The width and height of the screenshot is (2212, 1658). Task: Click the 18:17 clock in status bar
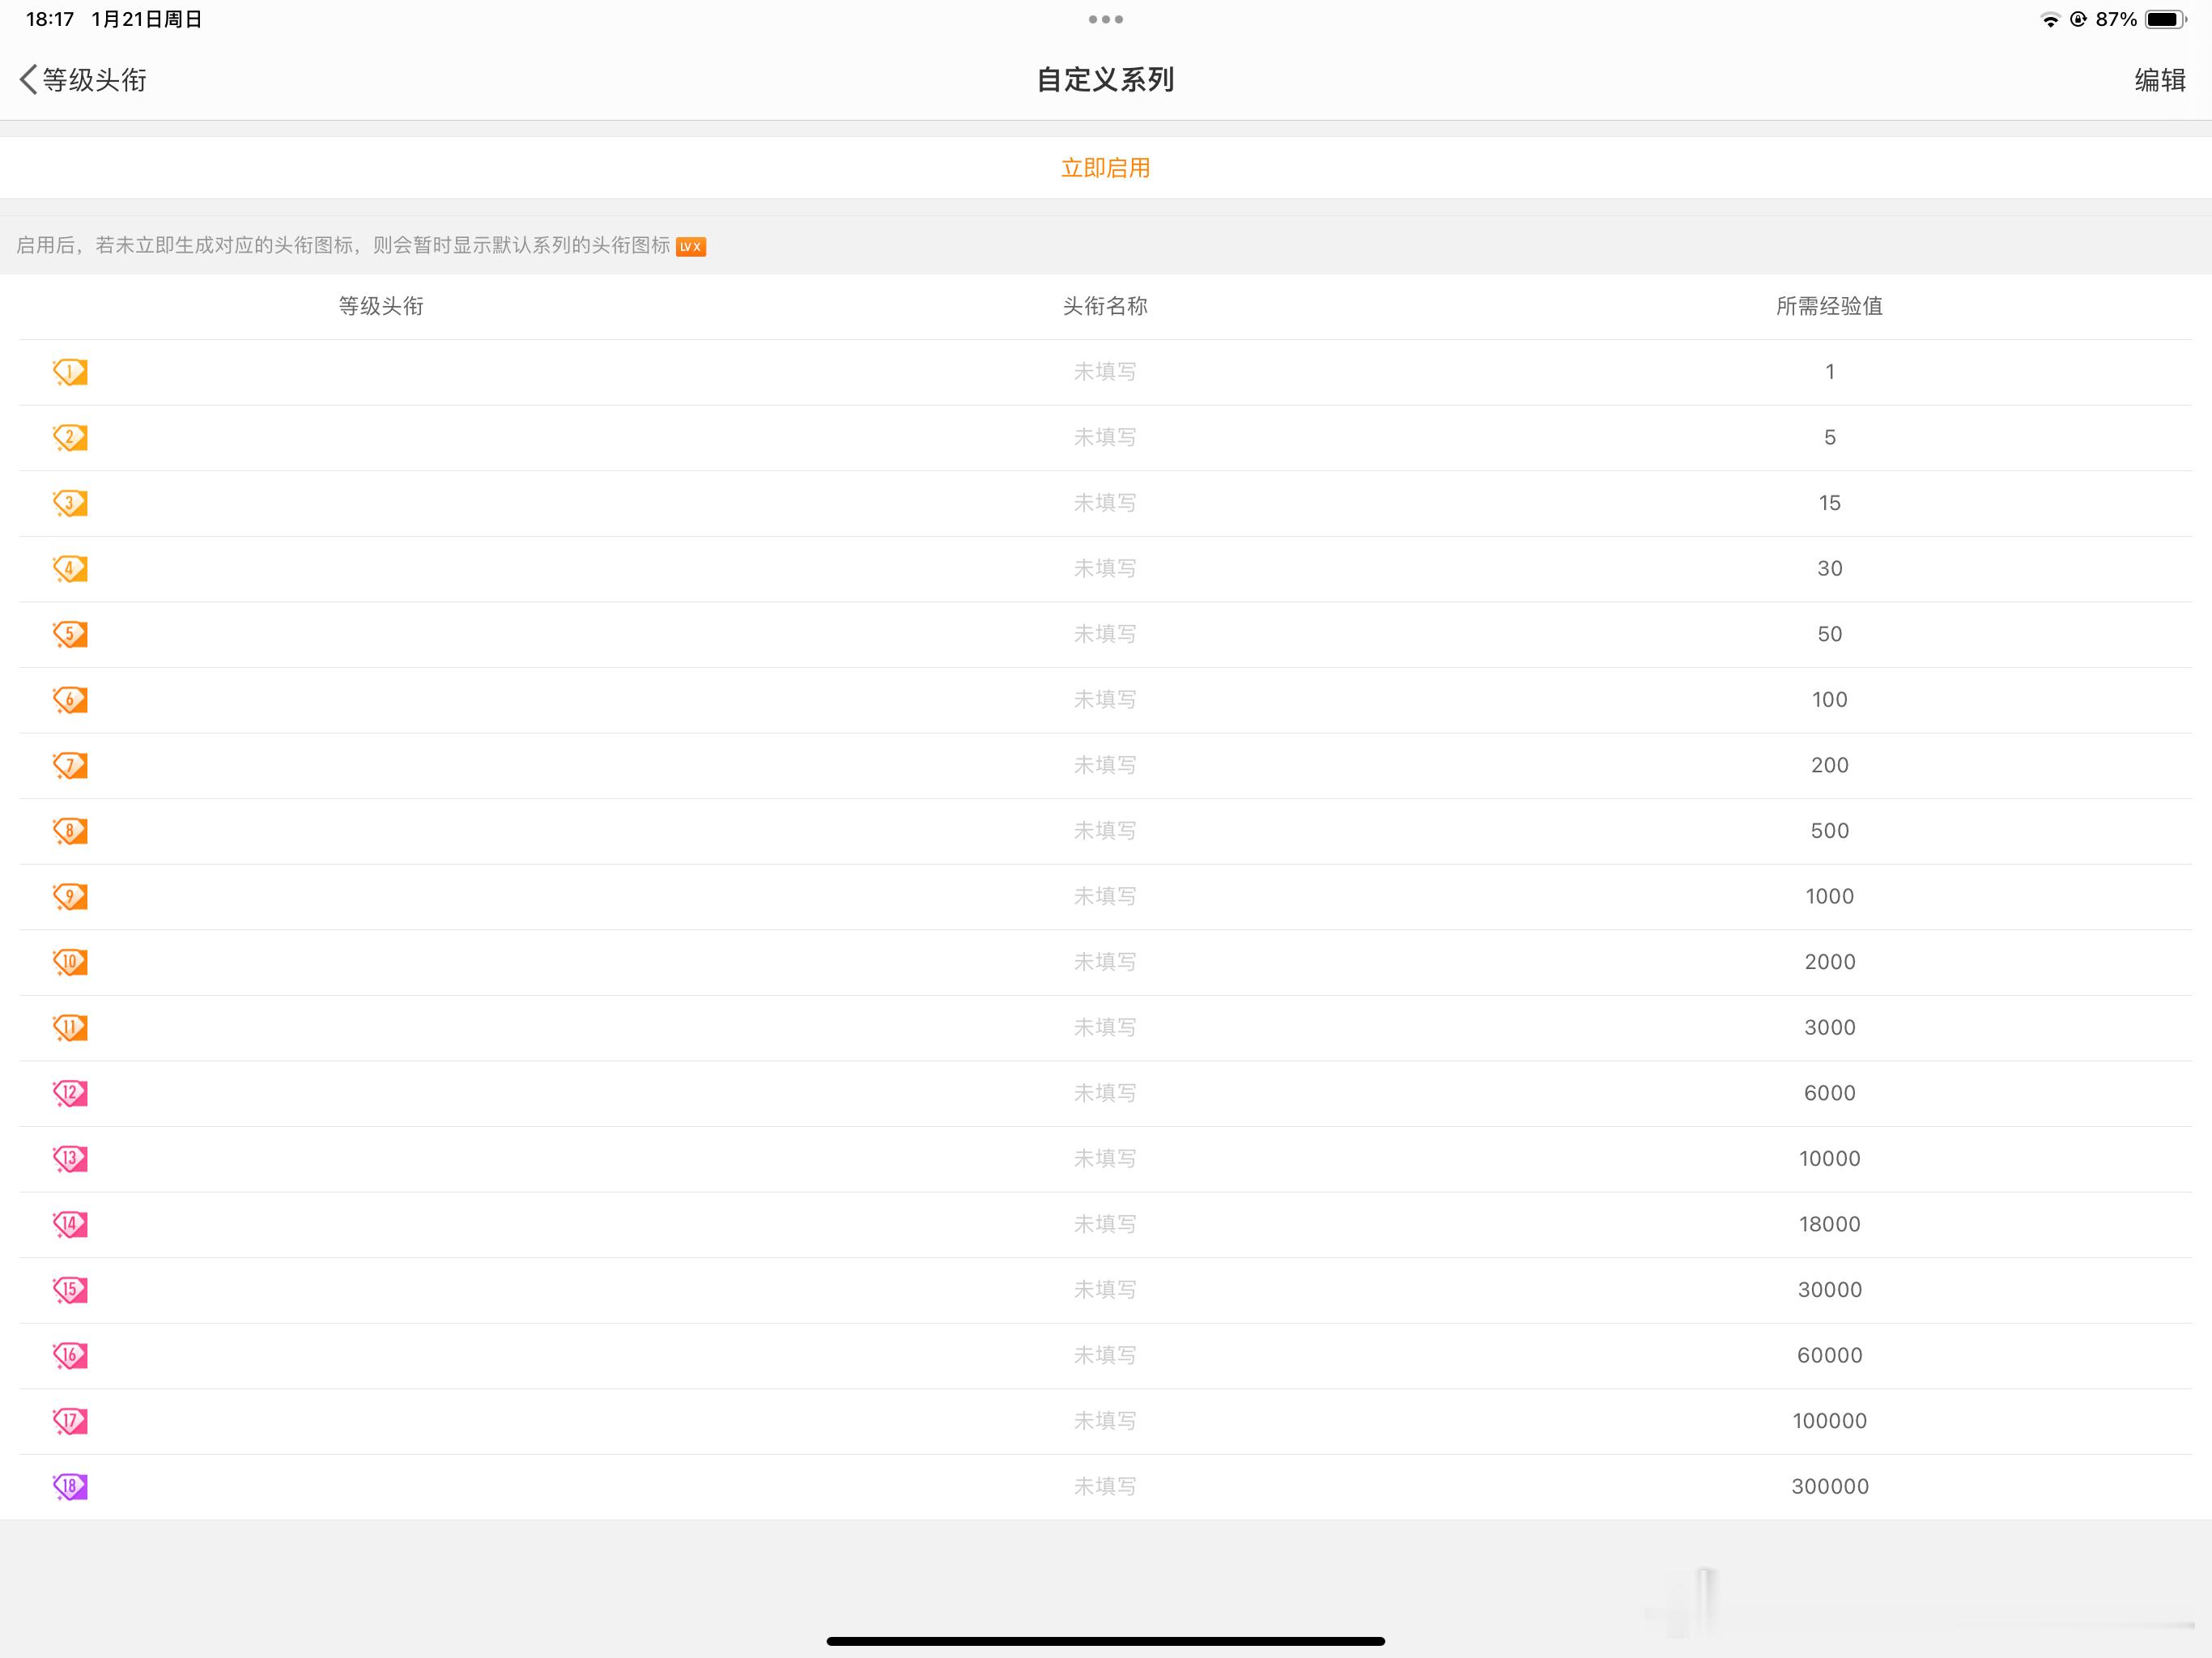click(x=50, y=19)
